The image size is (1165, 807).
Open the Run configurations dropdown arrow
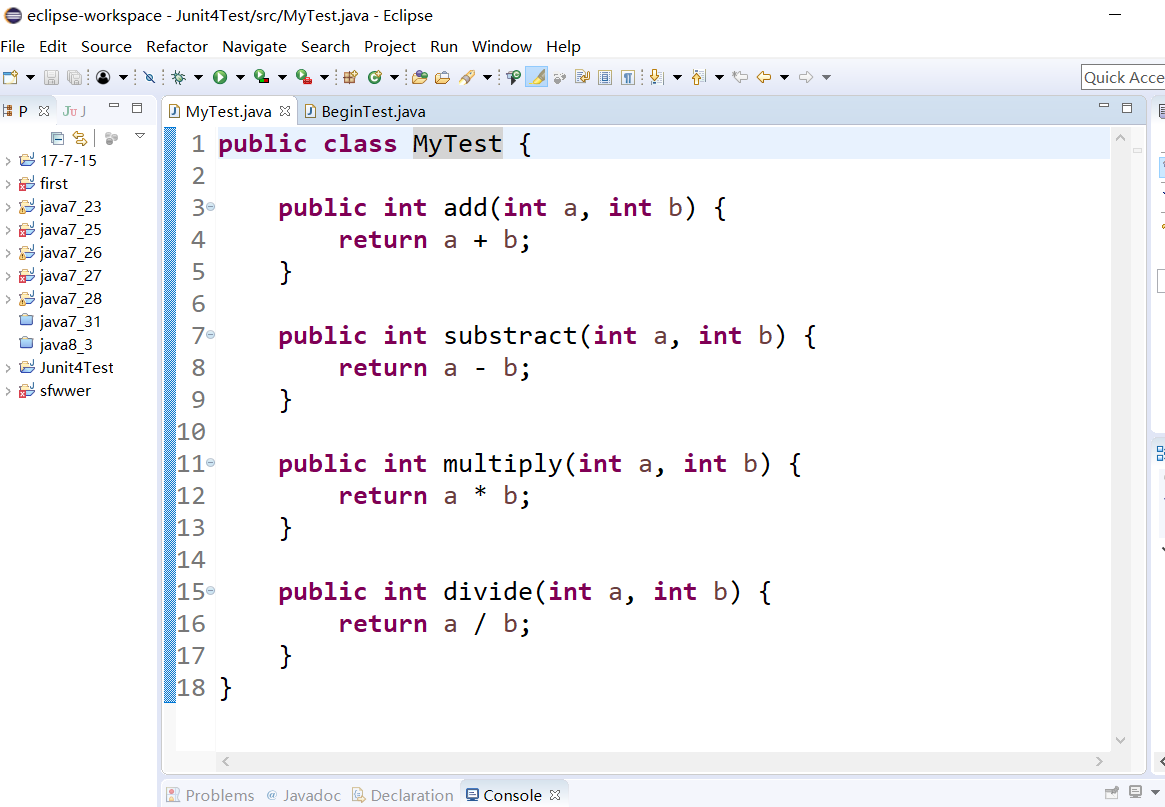[x=240, y=77]
